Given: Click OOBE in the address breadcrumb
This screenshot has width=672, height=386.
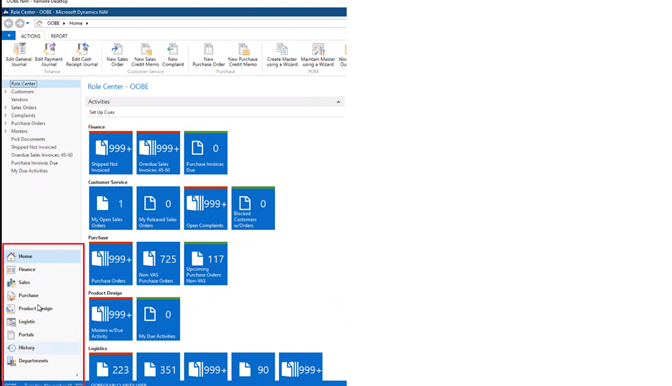Looking at the screenshot, I should [53, 23].
